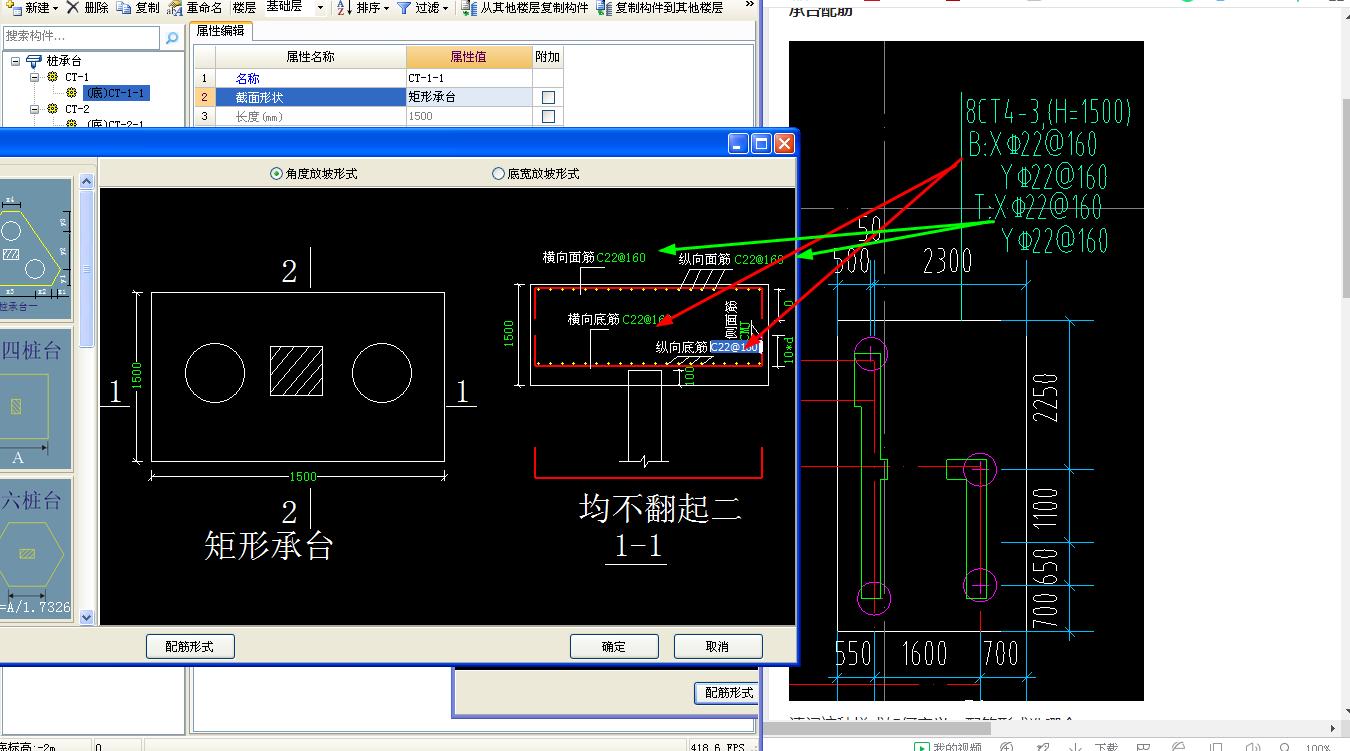
Task: Open the 基础层 floor dropdown
Action: click(320, 7)
